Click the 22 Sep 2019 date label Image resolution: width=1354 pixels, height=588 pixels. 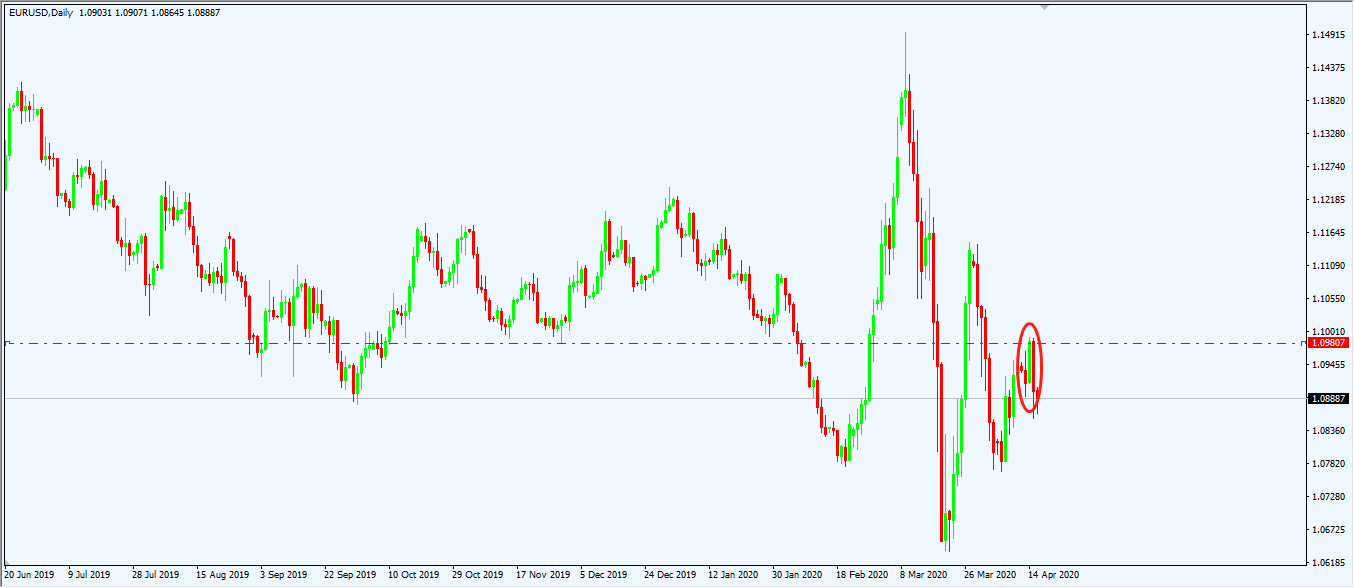point(350,576)
